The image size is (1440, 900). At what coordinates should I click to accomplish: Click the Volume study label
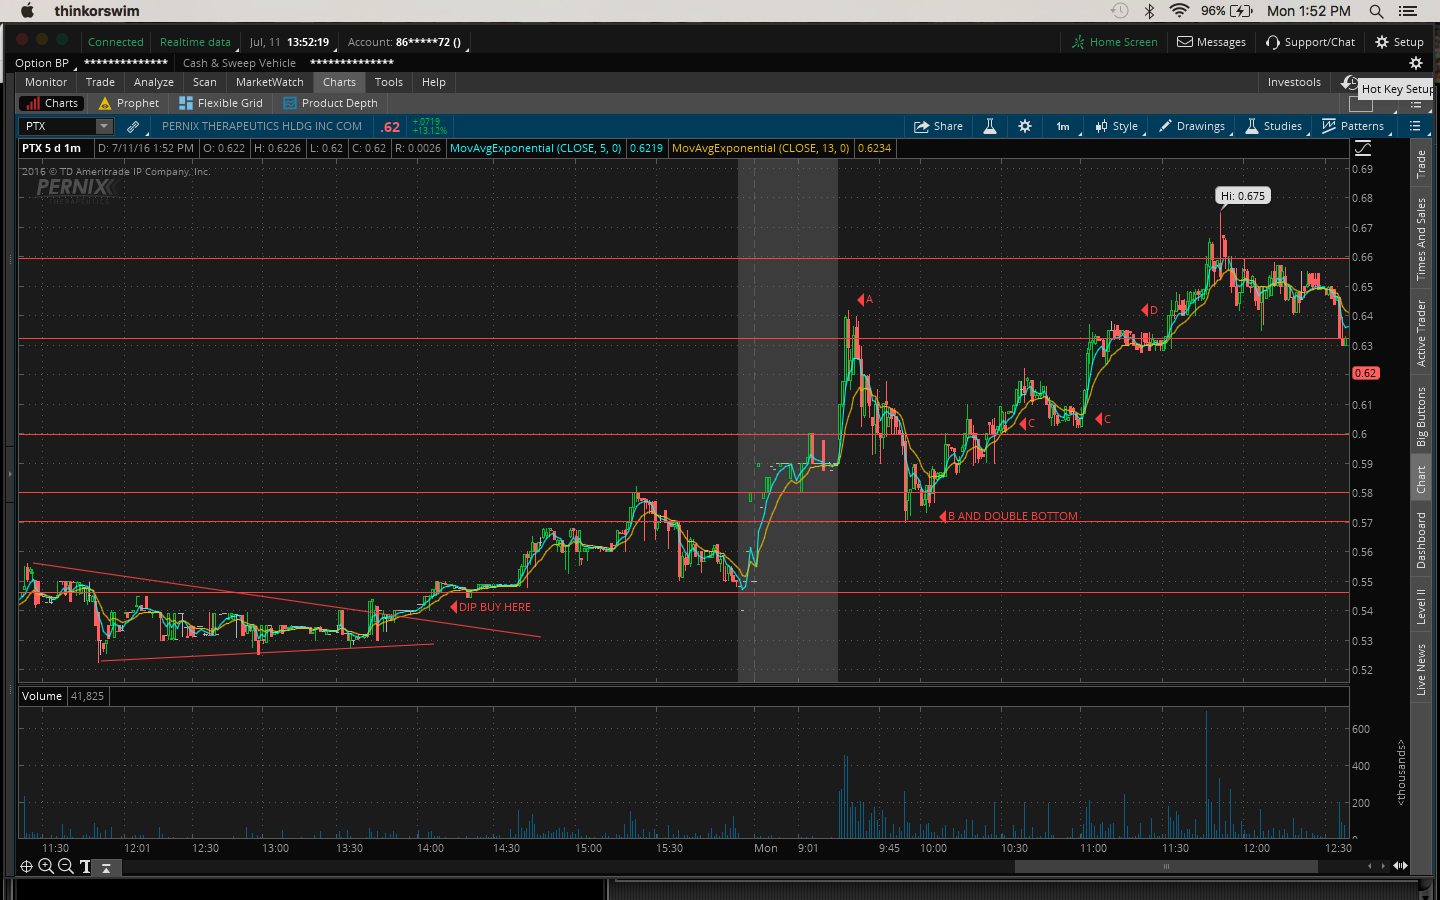point(42,696)
